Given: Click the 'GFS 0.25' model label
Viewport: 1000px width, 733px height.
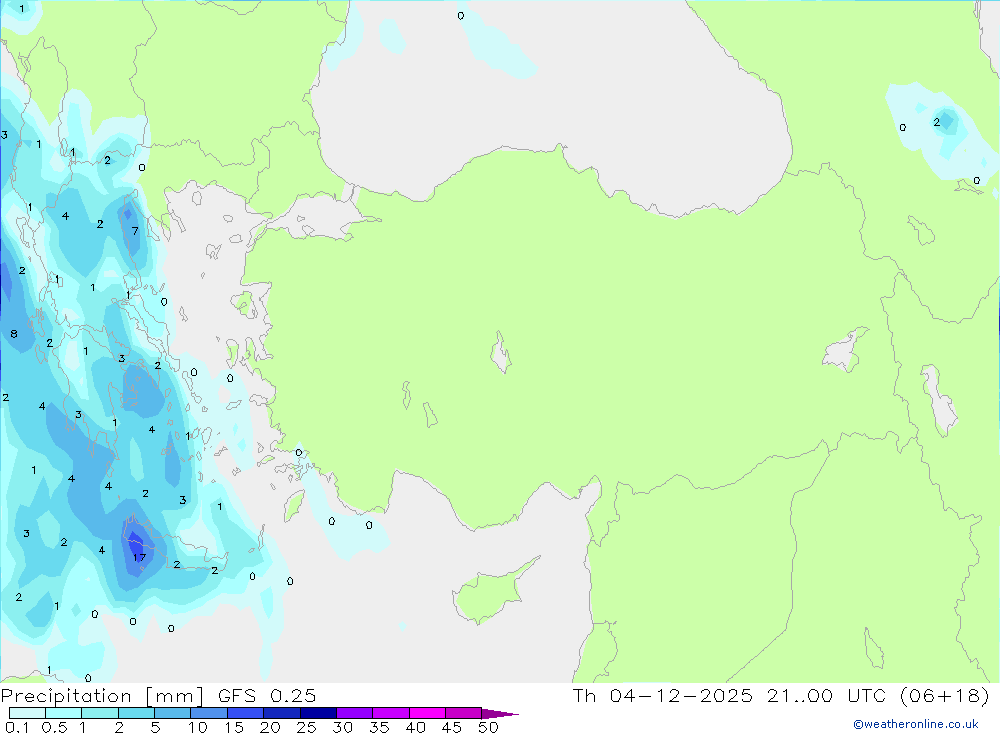Looking at the screenshot, I should pyautogui.click(x=267, y=695).
